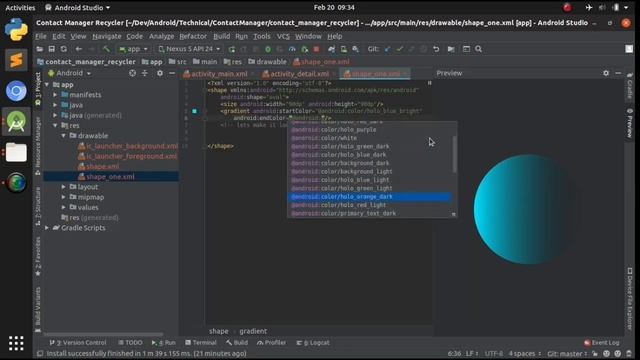Click the Git update project arrow

point(387,49)
